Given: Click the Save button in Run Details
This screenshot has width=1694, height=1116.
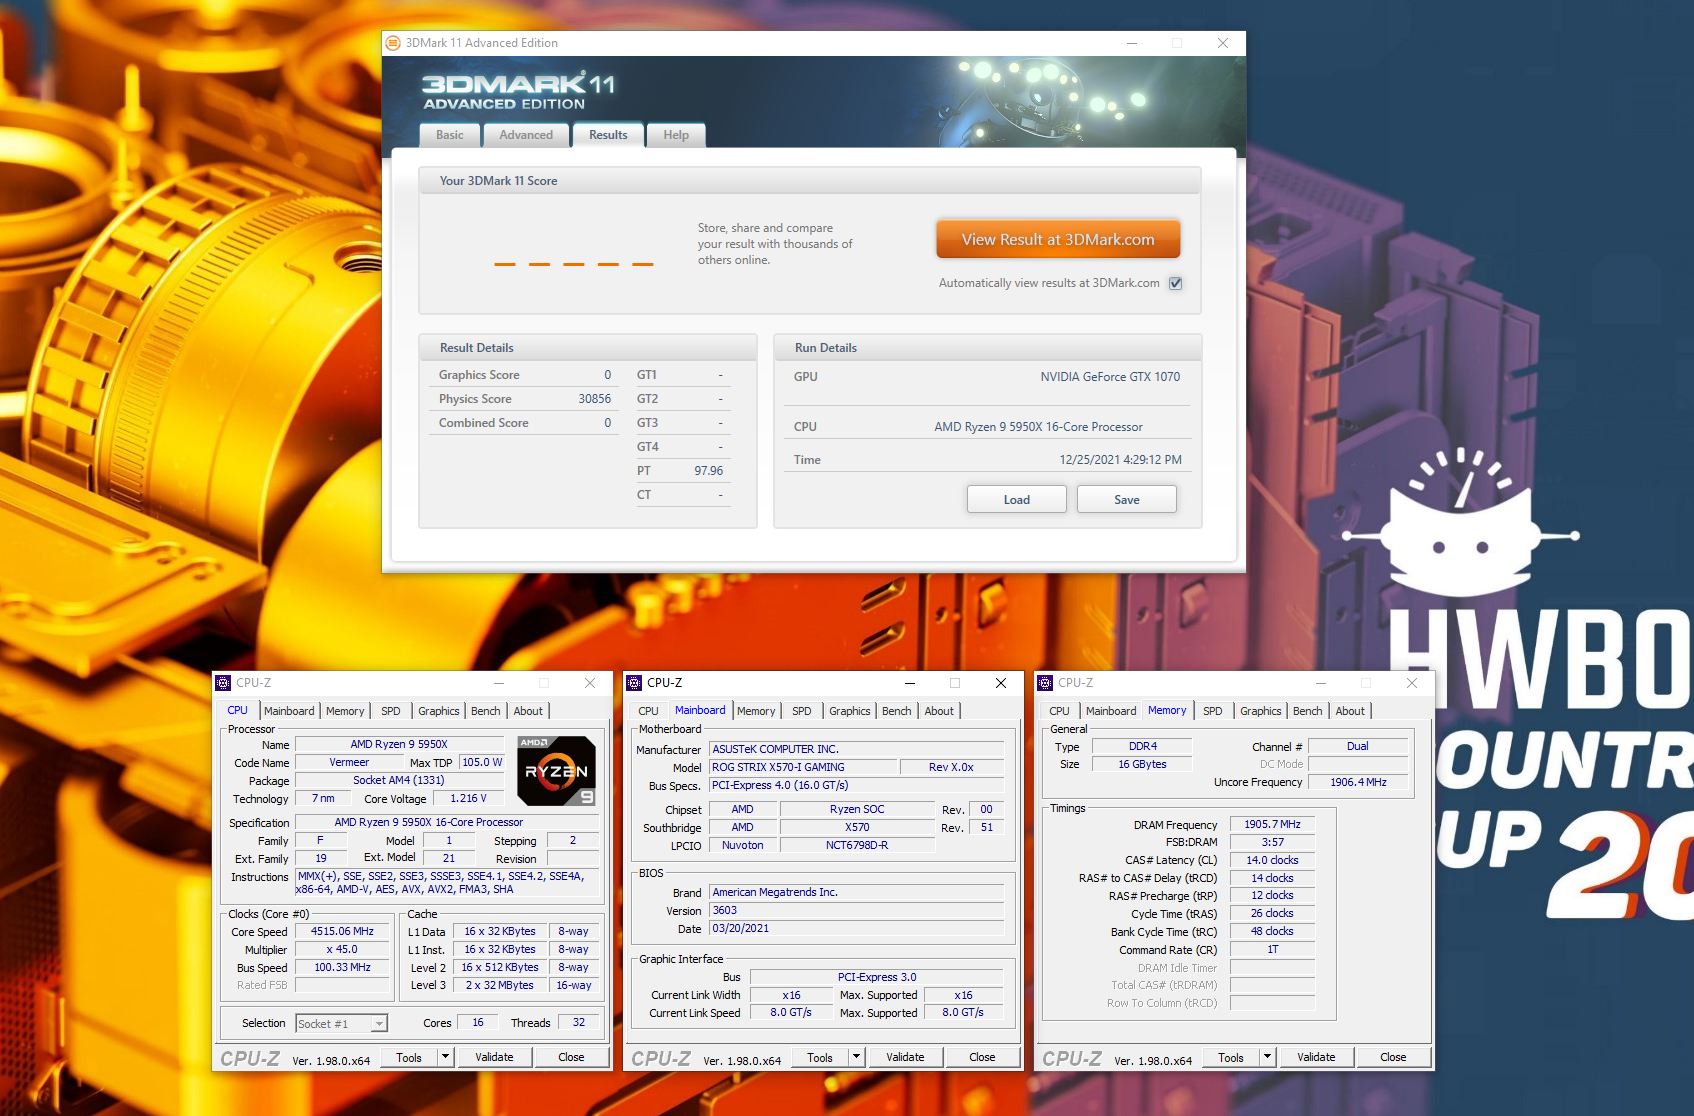Looking at the screenshot, I should [1127, 499].
